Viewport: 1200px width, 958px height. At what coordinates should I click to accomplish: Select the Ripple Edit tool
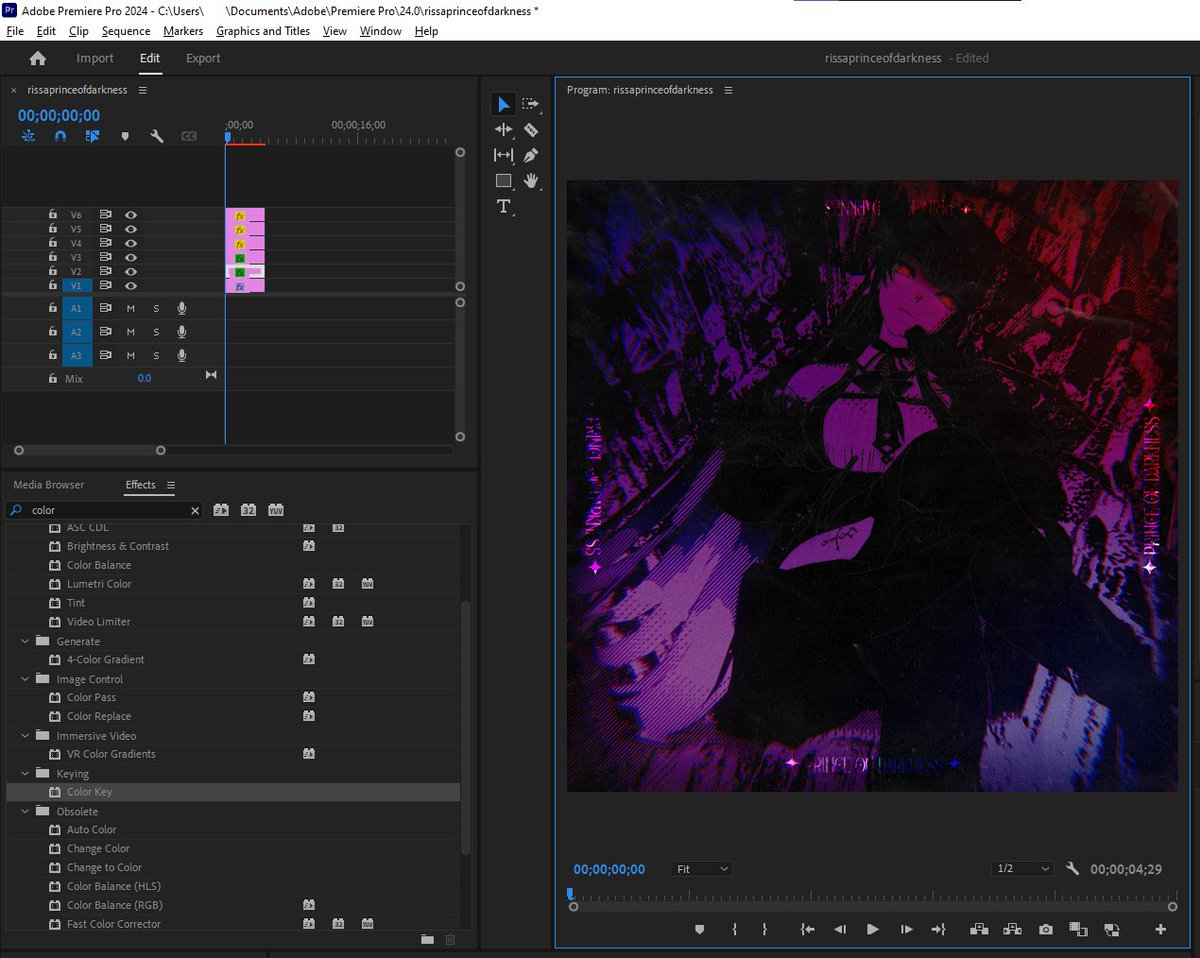coord(503,129)
